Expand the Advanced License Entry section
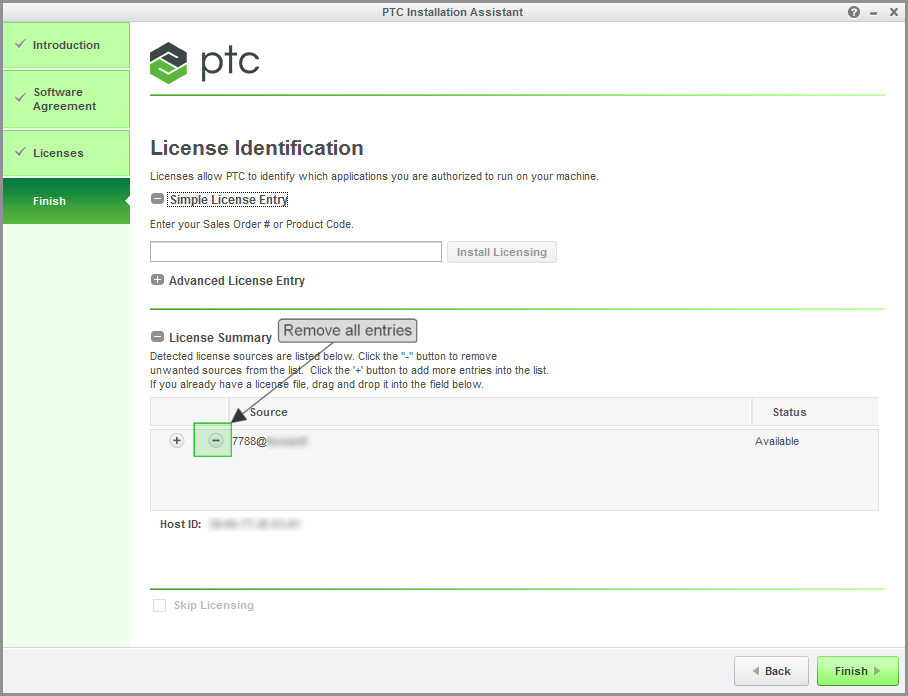 (x=157, y=280)
